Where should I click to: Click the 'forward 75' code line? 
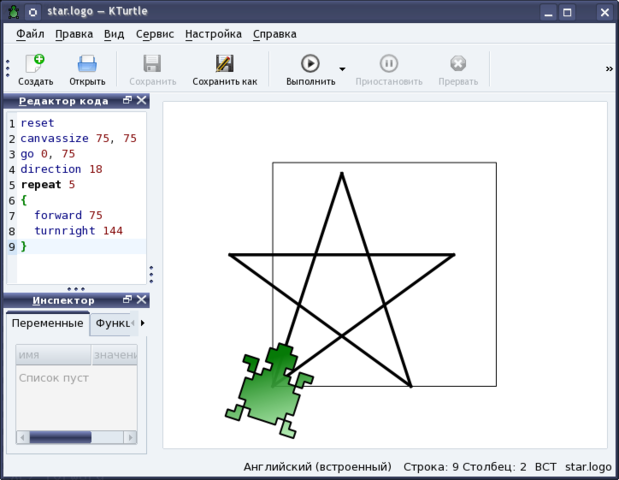click(68, 216)
